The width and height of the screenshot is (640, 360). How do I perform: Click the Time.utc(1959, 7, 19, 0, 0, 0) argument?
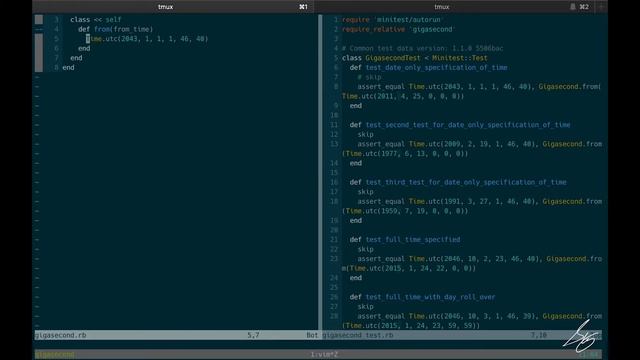tap(405, 211)
